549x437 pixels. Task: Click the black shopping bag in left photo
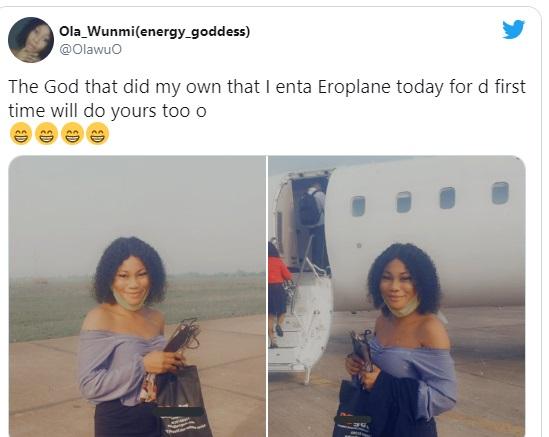pos(183,400)
